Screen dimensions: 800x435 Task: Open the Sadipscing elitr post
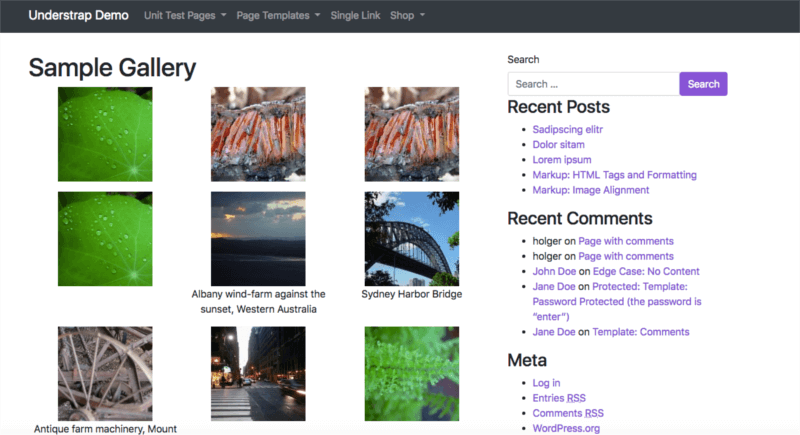tap(567, 130)
